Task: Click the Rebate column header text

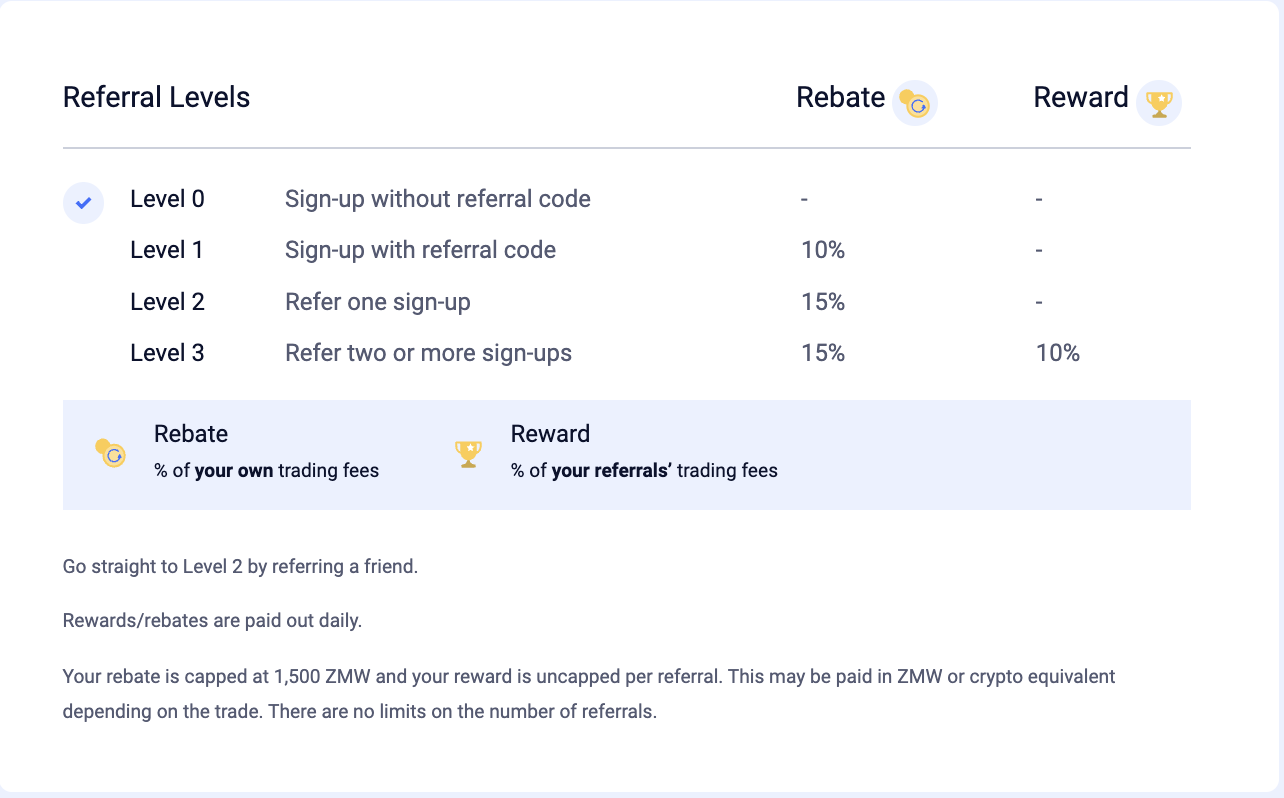Action: [841, 98]
